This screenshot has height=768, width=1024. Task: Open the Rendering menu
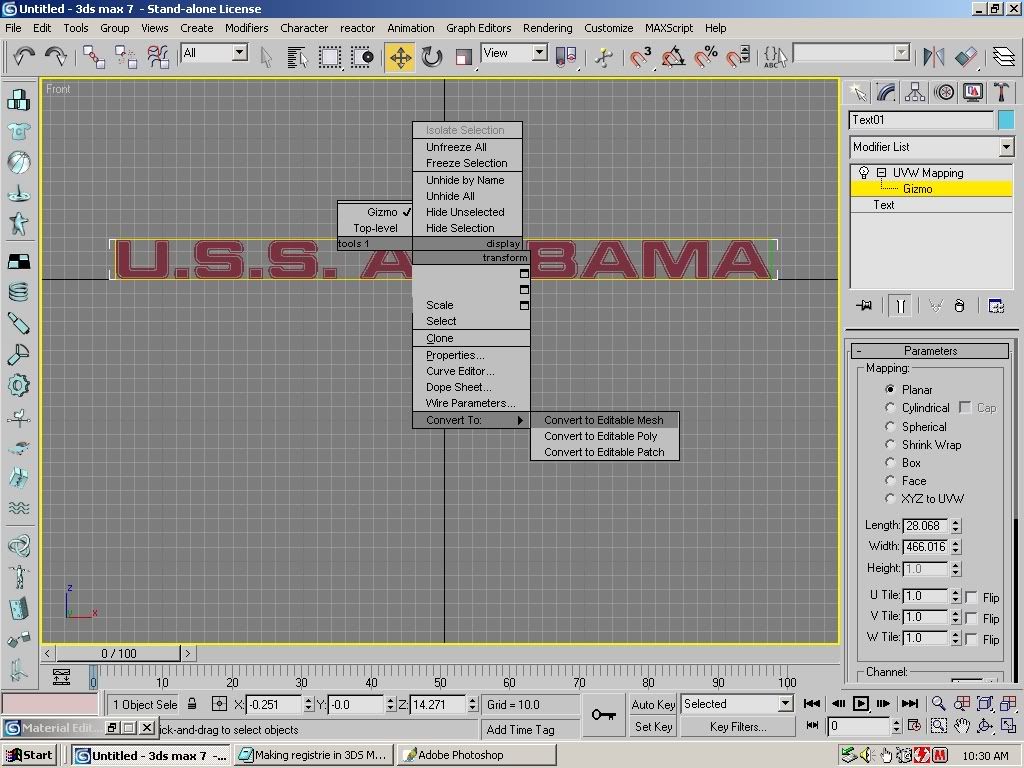pyautogui.click(x=547, y=28)
